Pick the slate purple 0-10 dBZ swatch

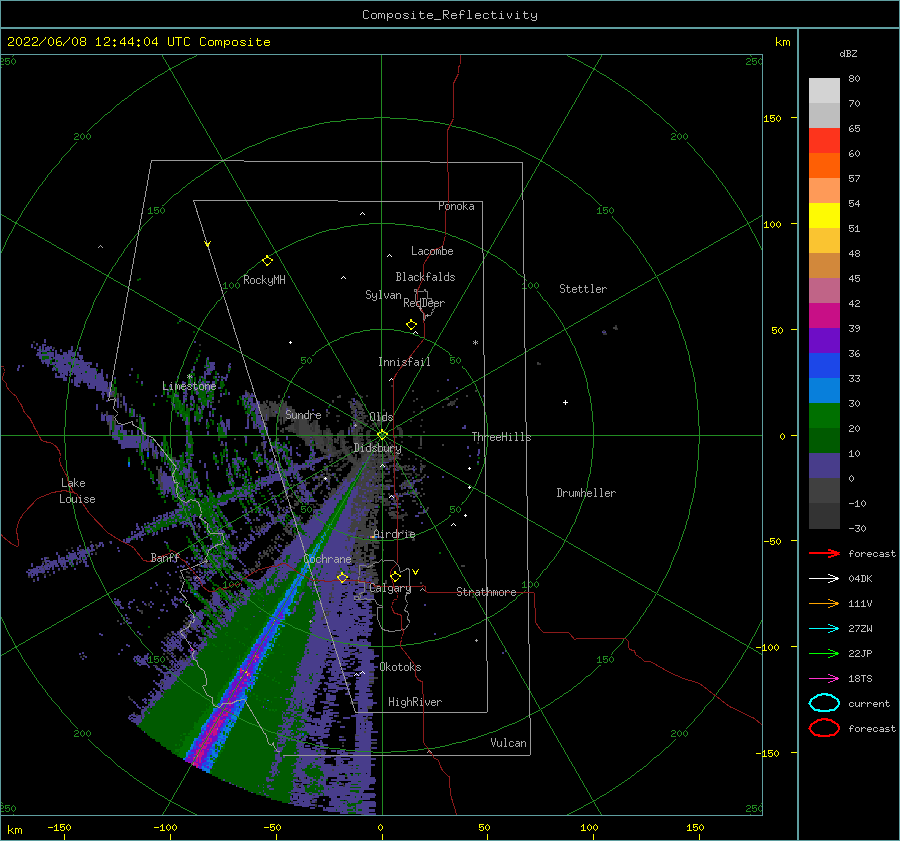tap(824, 466)
